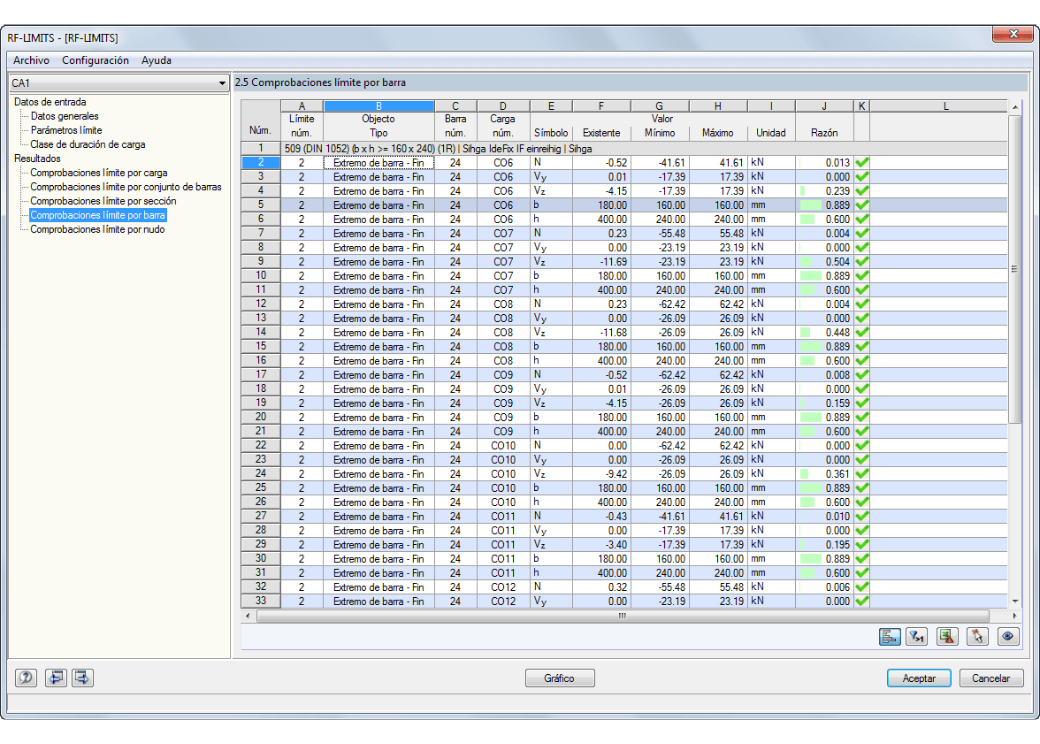Screen dimensions: 1040x744
Task: Click the Existente value -11.68 in row 14
Action: tap(612, 332)
